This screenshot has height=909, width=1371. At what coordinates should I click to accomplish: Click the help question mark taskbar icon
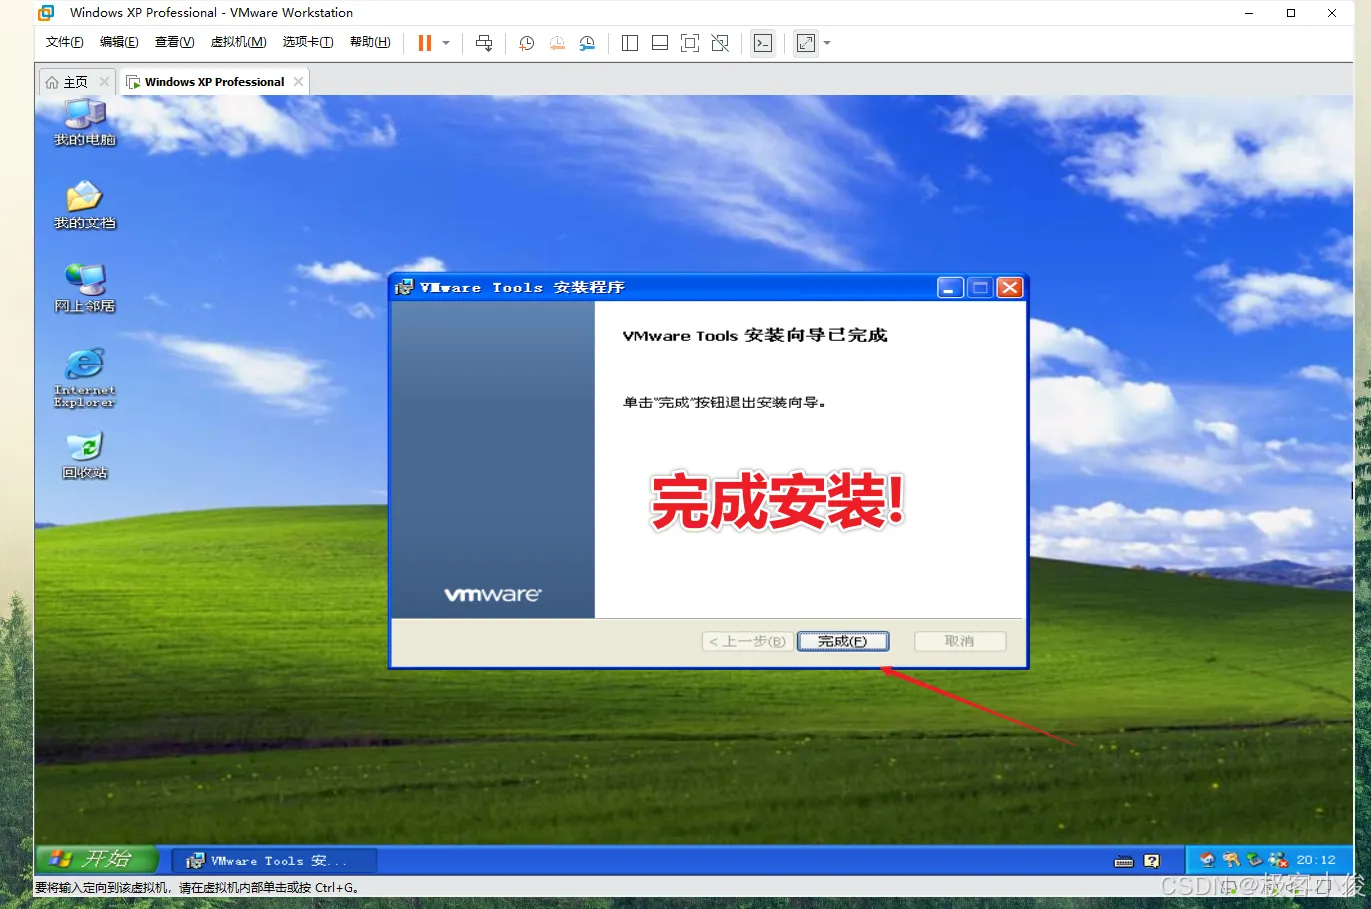1152,861
